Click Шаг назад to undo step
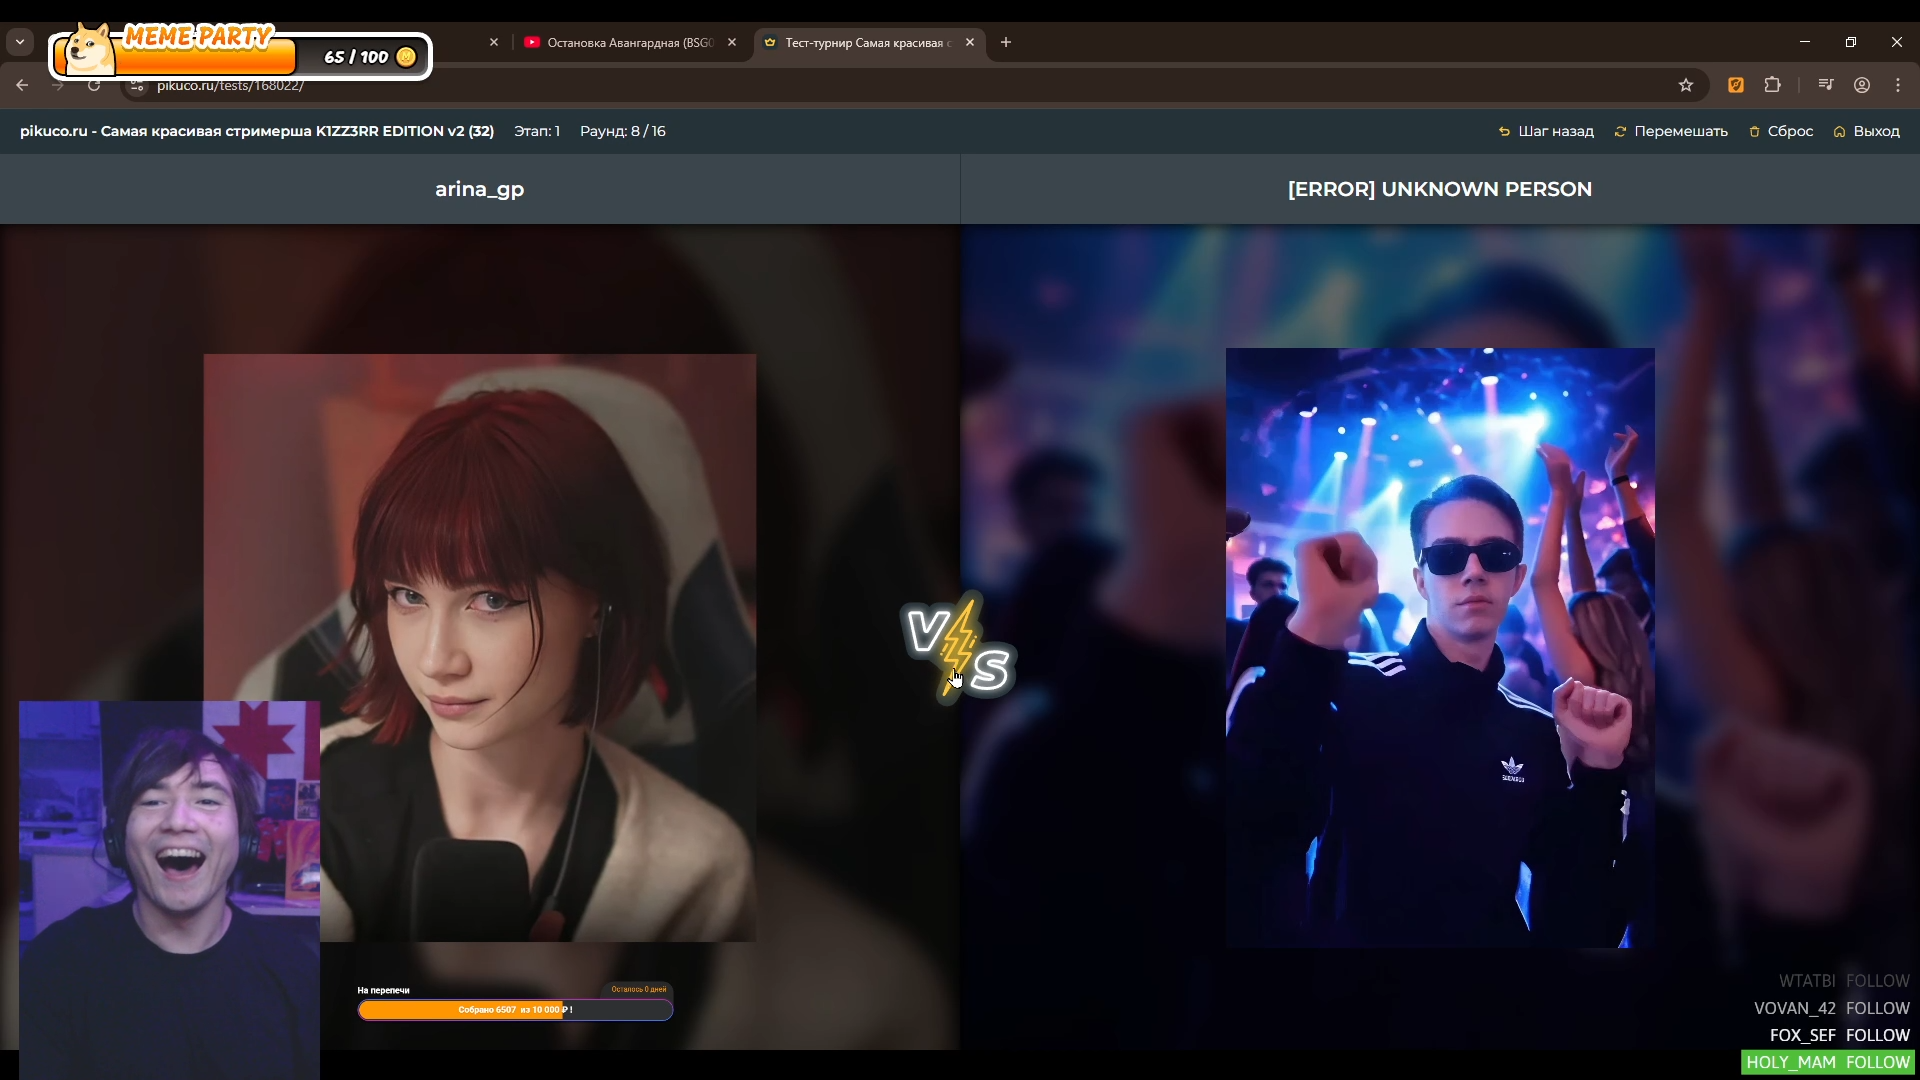This screenshot has height=1080, width=1920. pos(1546,131)
